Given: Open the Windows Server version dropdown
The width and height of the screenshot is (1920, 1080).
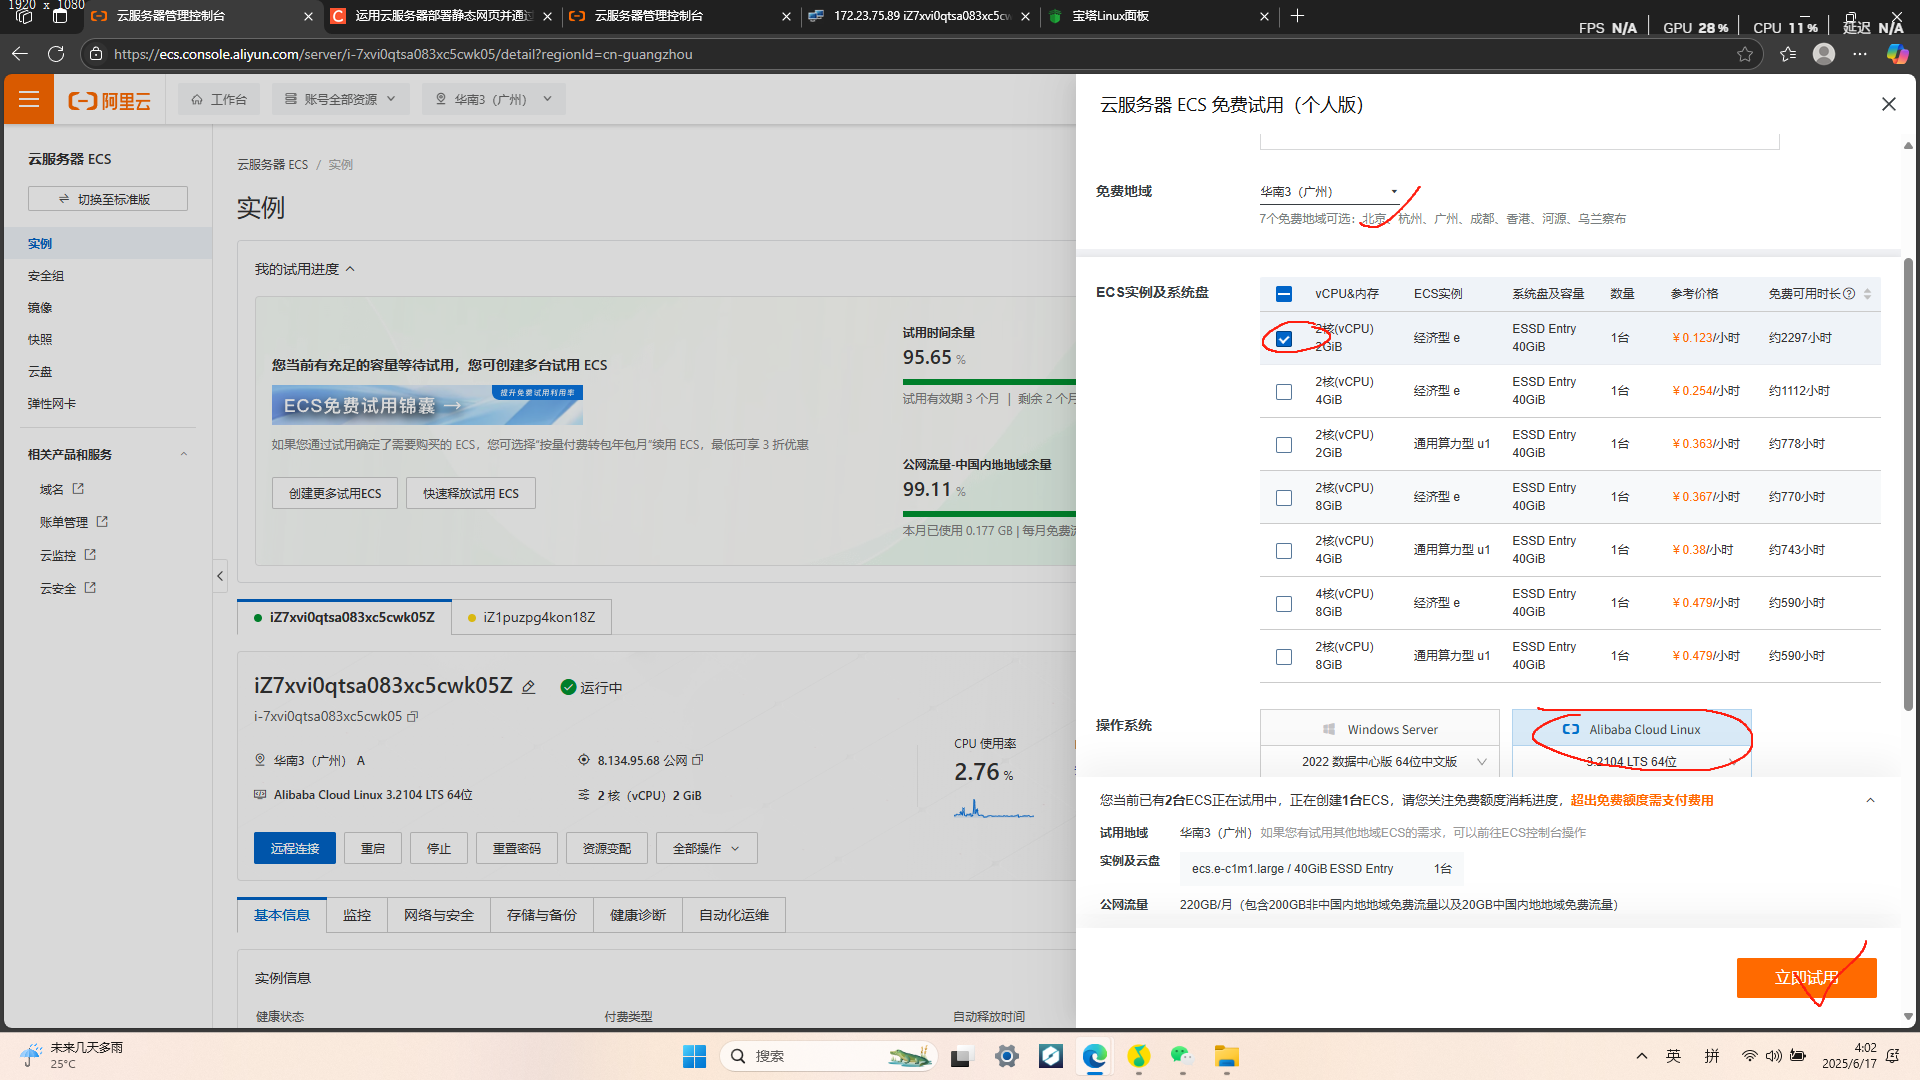Looking at the screenshot, I should point(1380,762).
